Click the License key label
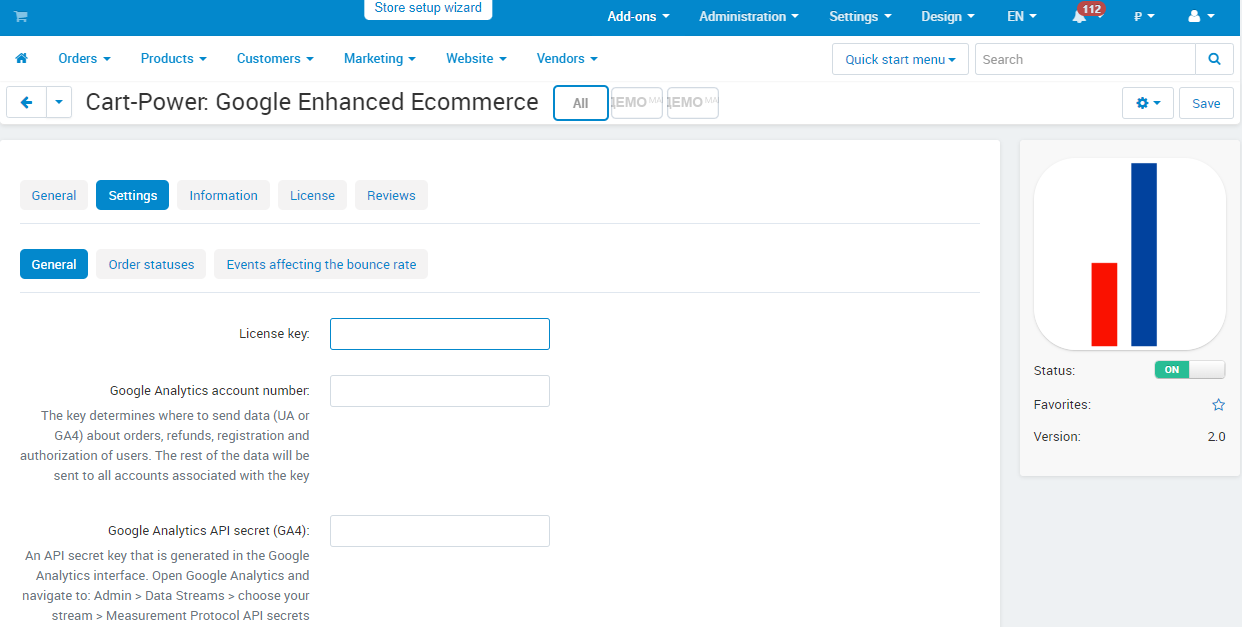This screenshot has width=1242, height=627. [x=274, y=333]
